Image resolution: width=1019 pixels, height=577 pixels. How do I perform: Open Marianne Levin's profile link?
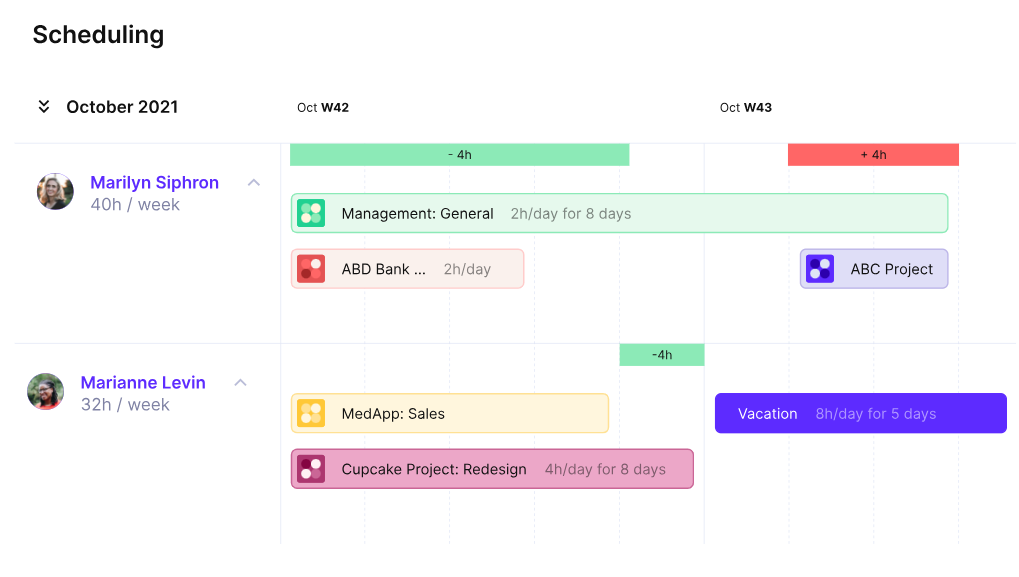[143, 382]
